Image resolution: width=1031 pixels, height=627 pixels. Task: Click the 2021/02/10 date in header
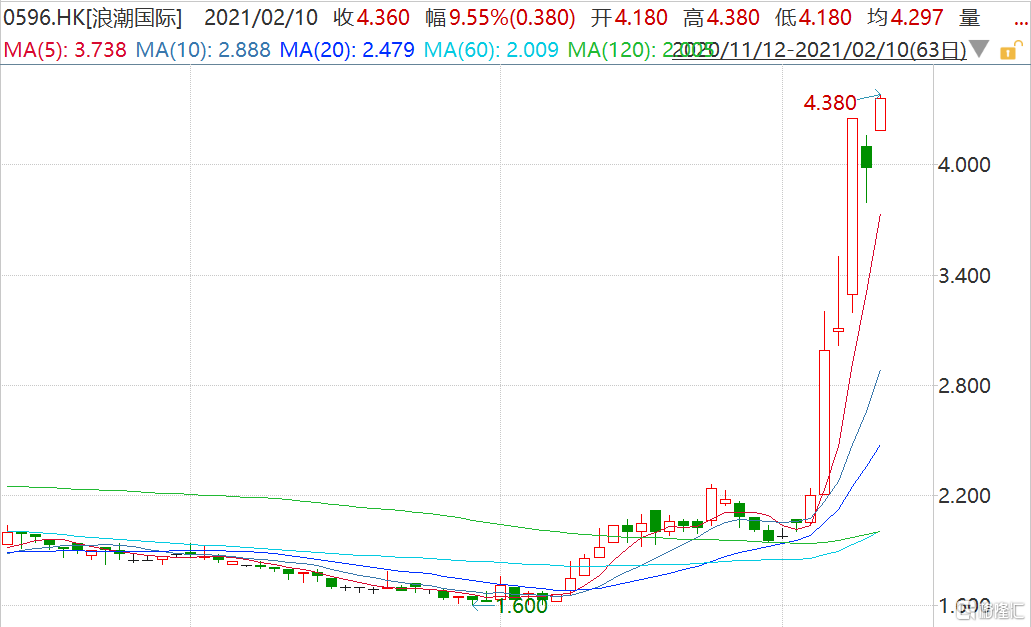point(261,18)
